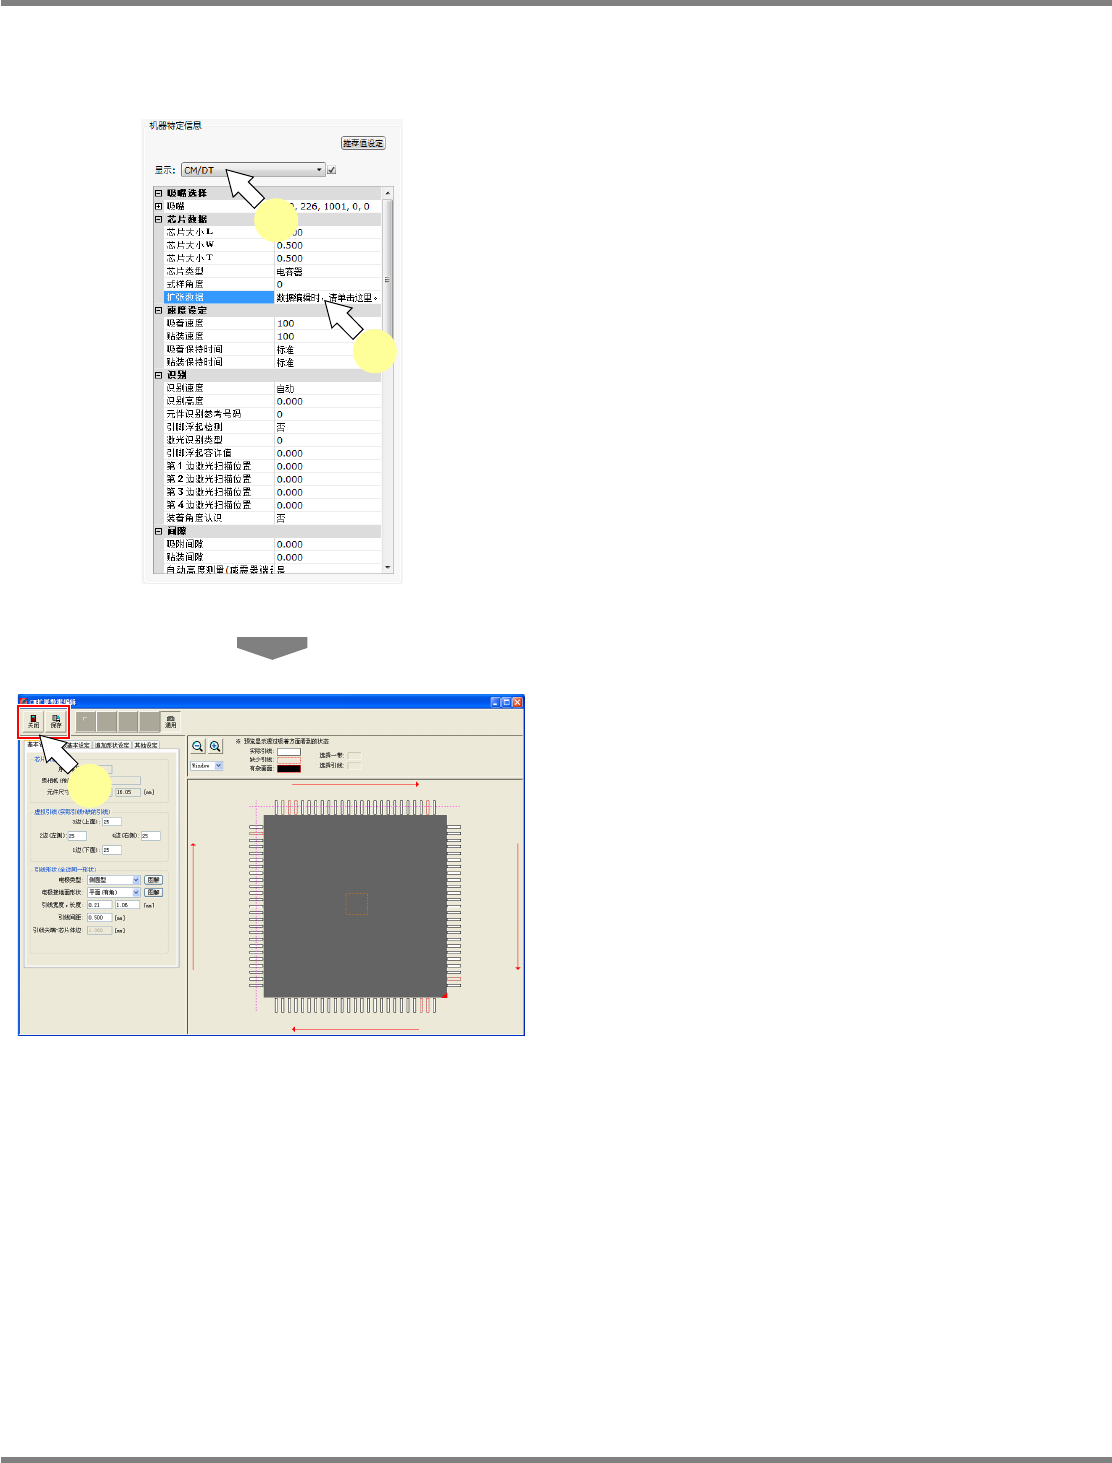Image resolution: width=1112 pixels, height=1463 pixels.
Task: Collapse the 吸嘴选择 group
Action: pyautogui.click(x=158, y=193)
